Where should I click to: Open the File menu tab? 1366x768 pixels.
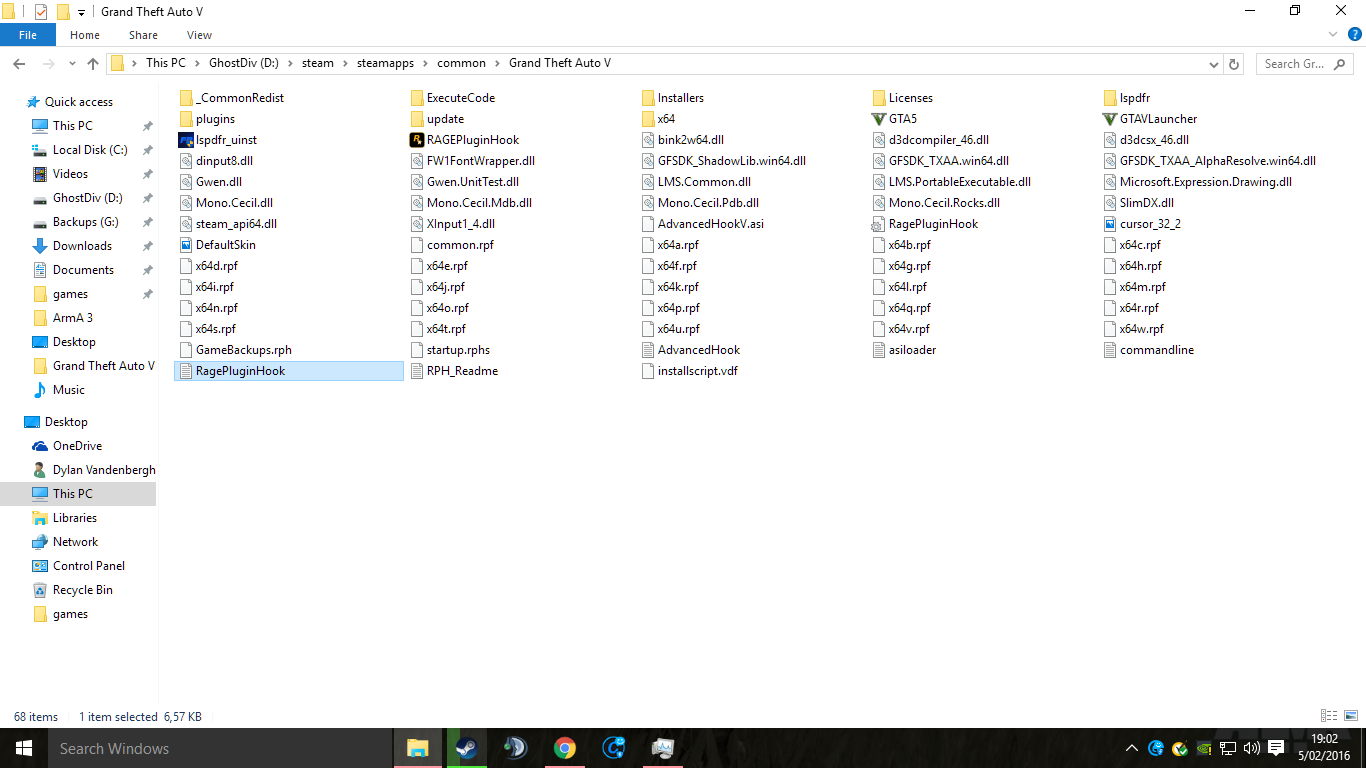tap(28, 35)
